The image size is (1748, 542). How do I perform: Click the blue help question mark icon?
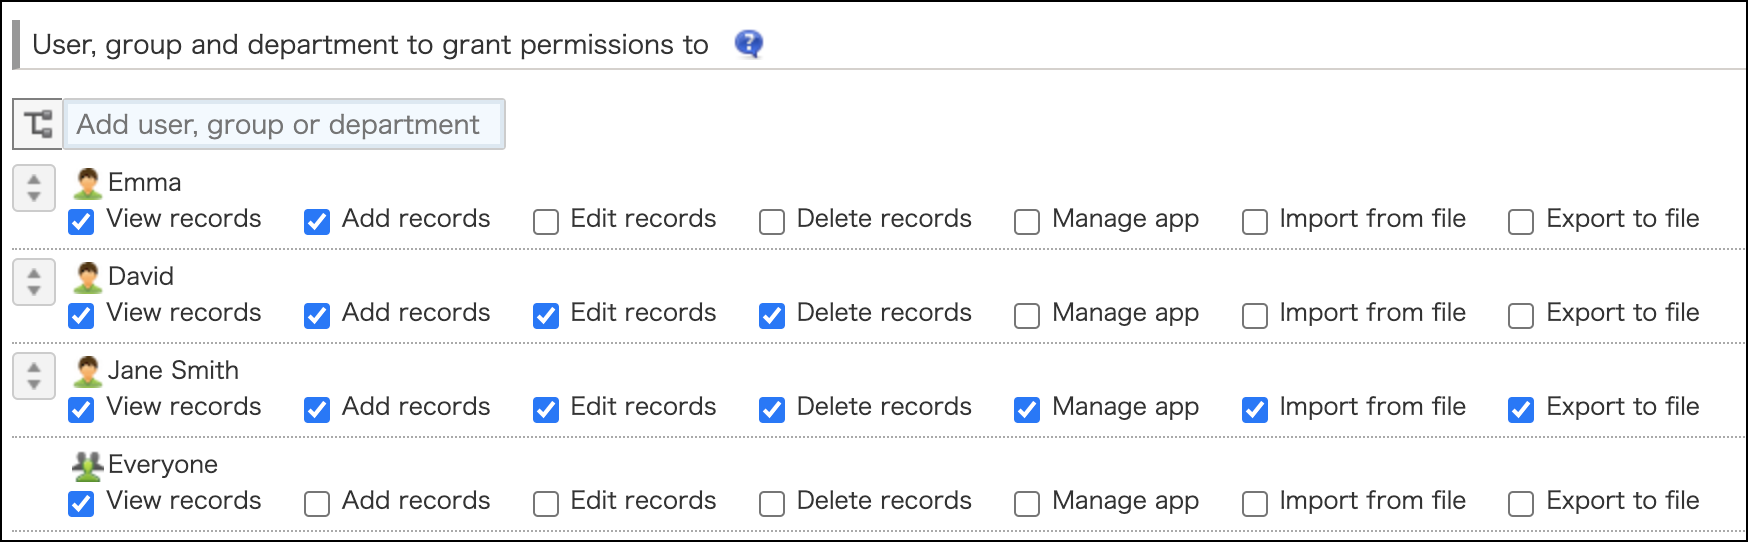(x=748, y=44)
